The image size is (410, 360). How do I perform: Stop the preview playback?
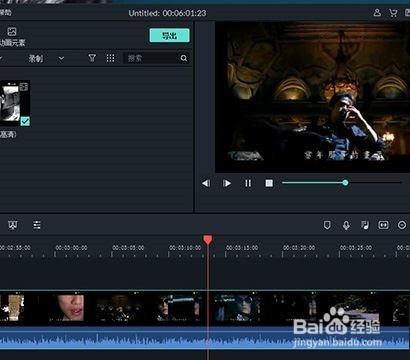pyautogui.click(x=269, y=183)
